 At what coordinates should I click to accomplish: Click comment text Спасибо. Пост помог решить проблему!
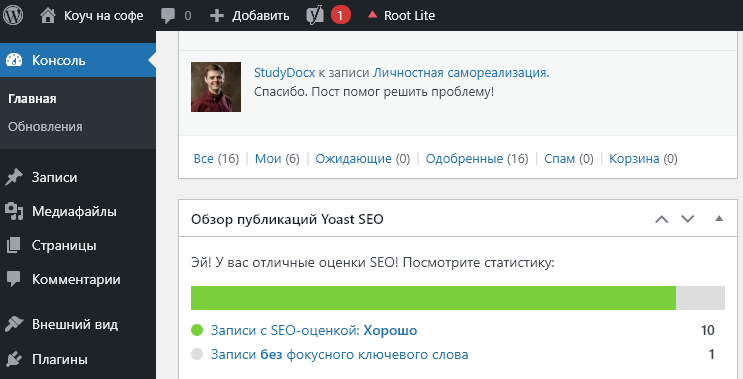pyautogui.click(x=374, y=92)
